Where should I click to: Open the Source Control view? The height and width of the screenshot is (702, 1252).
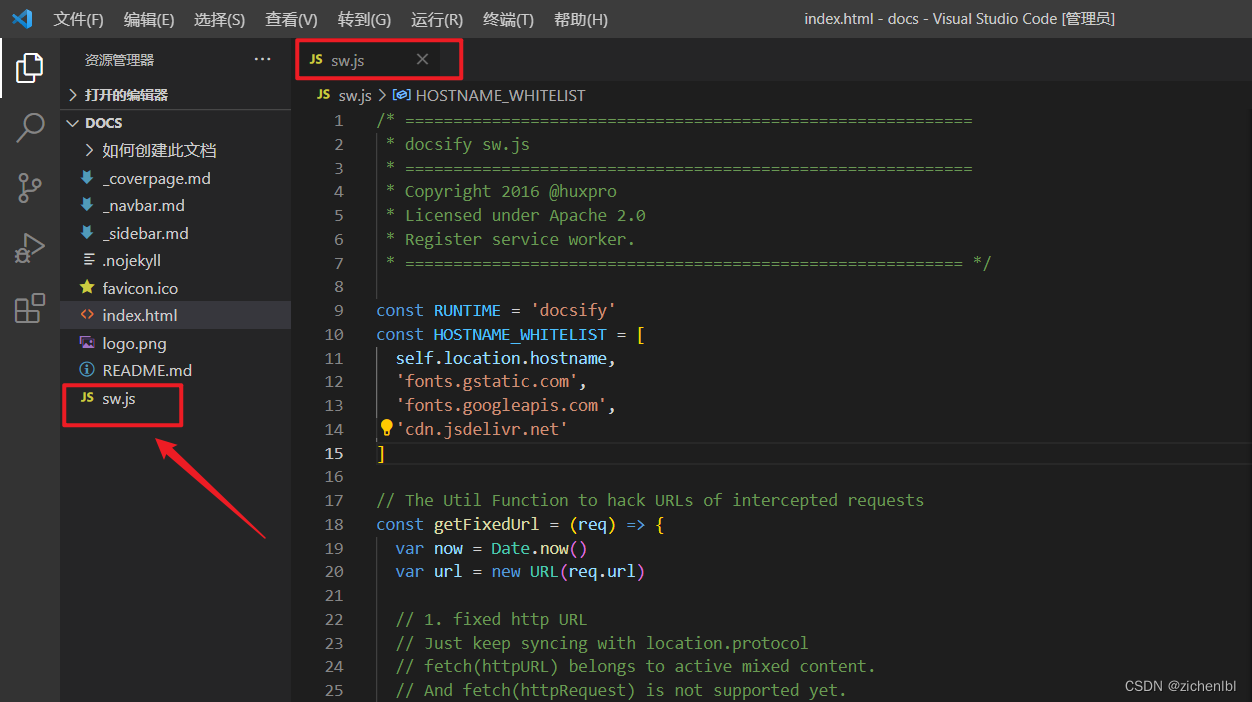(30, 188)
